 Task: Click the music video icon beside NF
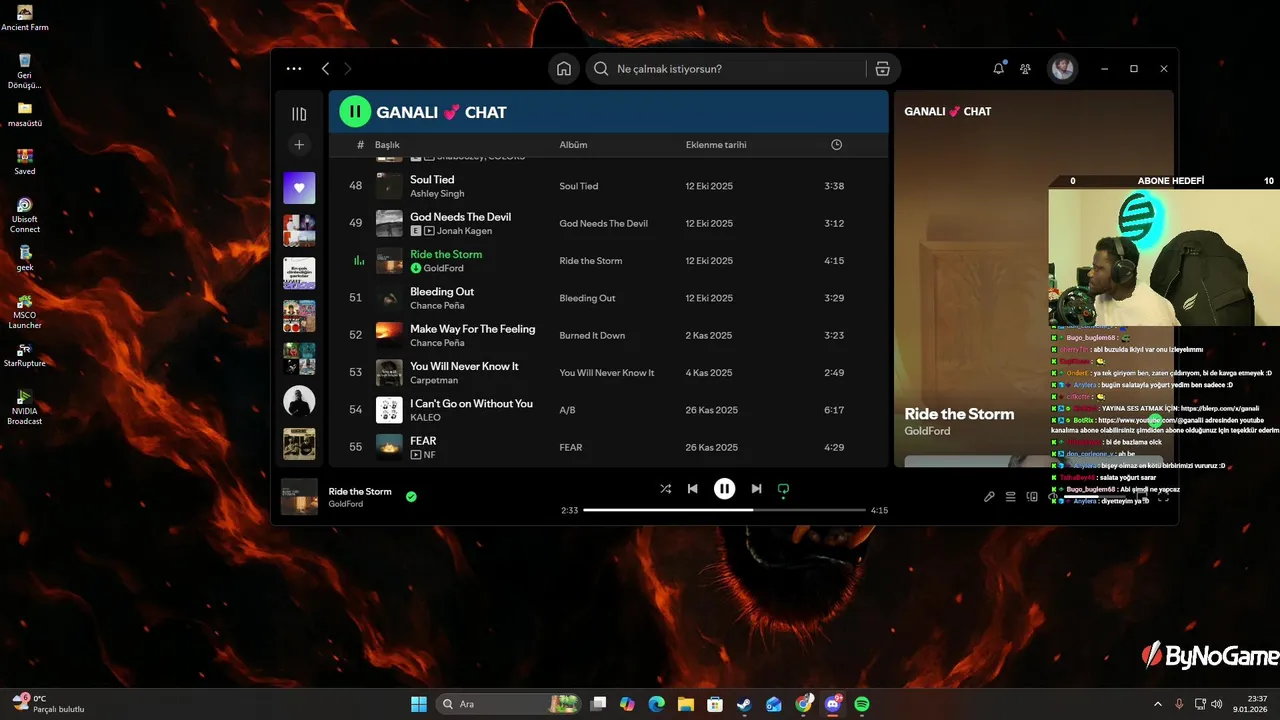(415, 455)
